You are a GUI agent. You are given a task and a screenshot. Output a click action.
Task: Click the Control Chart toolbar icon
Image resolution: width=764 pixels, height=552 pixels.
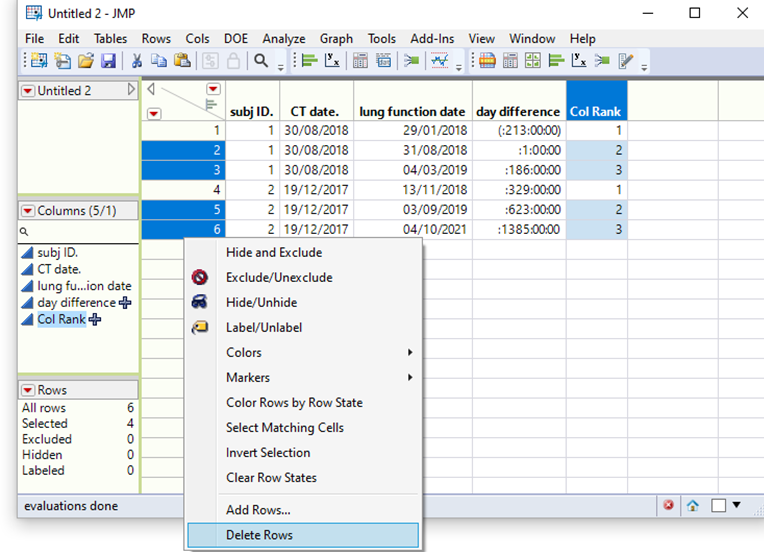(439, 61)
